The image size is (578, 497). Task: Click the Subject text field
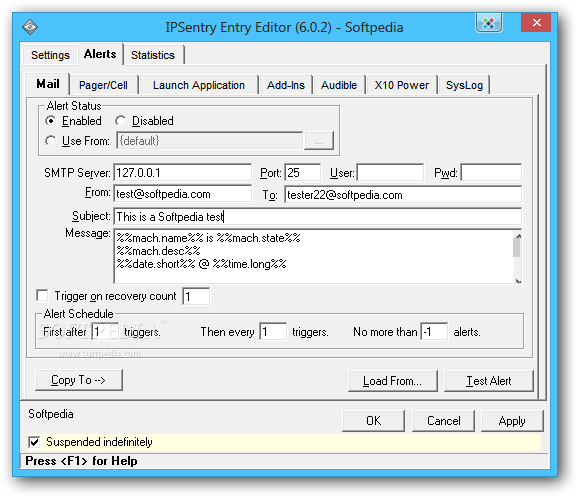(x=318, y=216)
